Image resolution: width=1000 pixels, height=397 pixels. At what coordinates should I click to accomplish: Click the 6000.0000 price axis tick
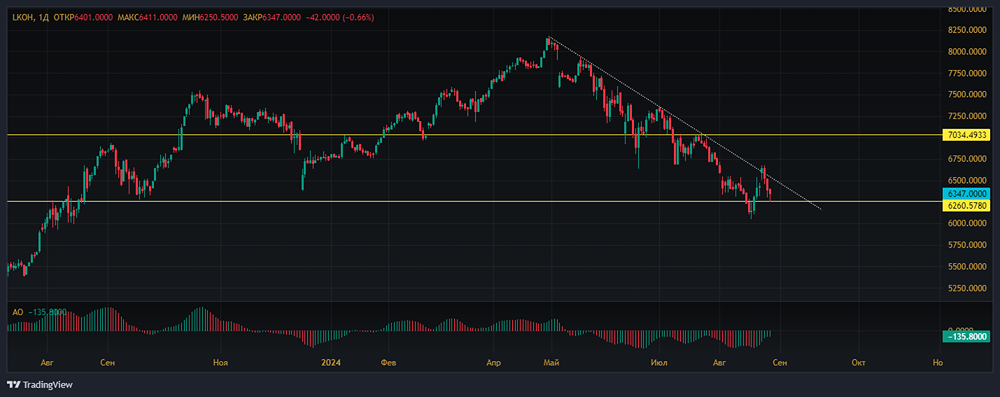point(967,223)
